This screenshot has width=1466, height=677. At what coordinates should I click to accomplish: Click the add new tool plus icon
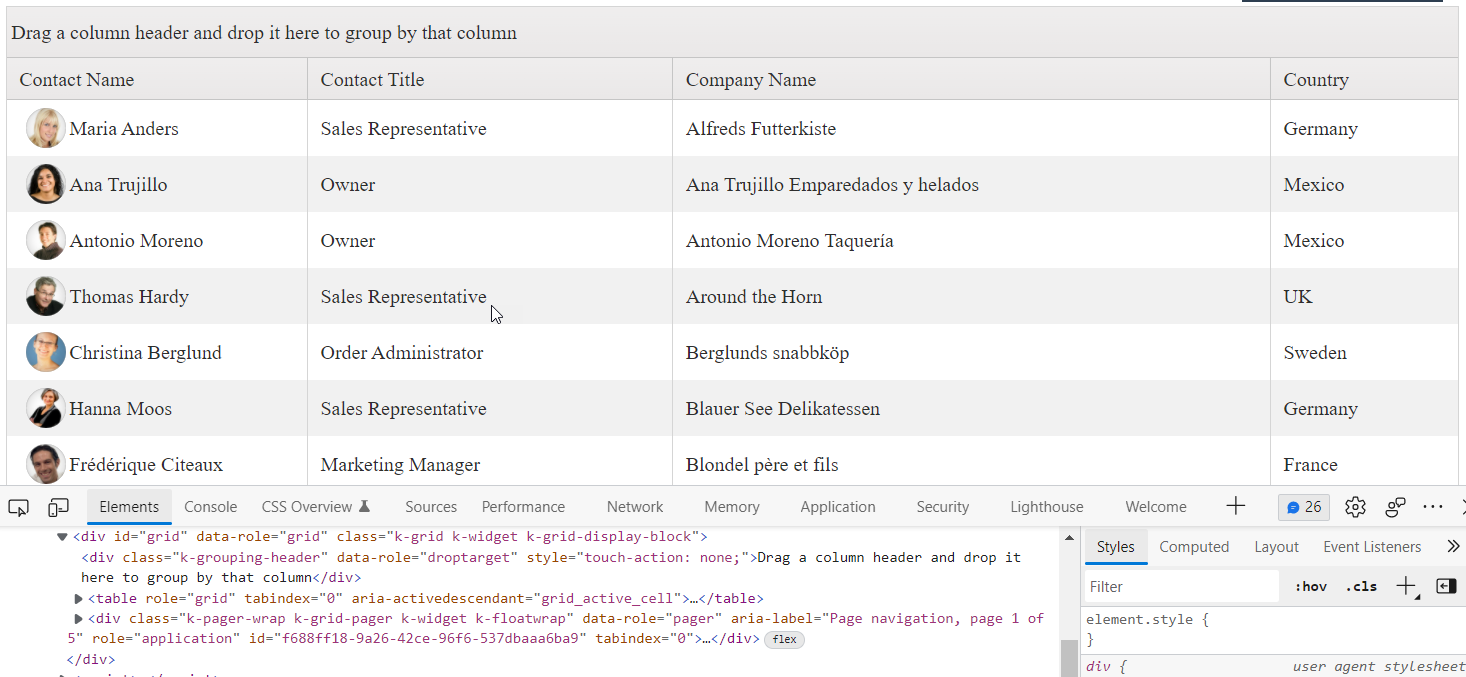[1236, 506]
